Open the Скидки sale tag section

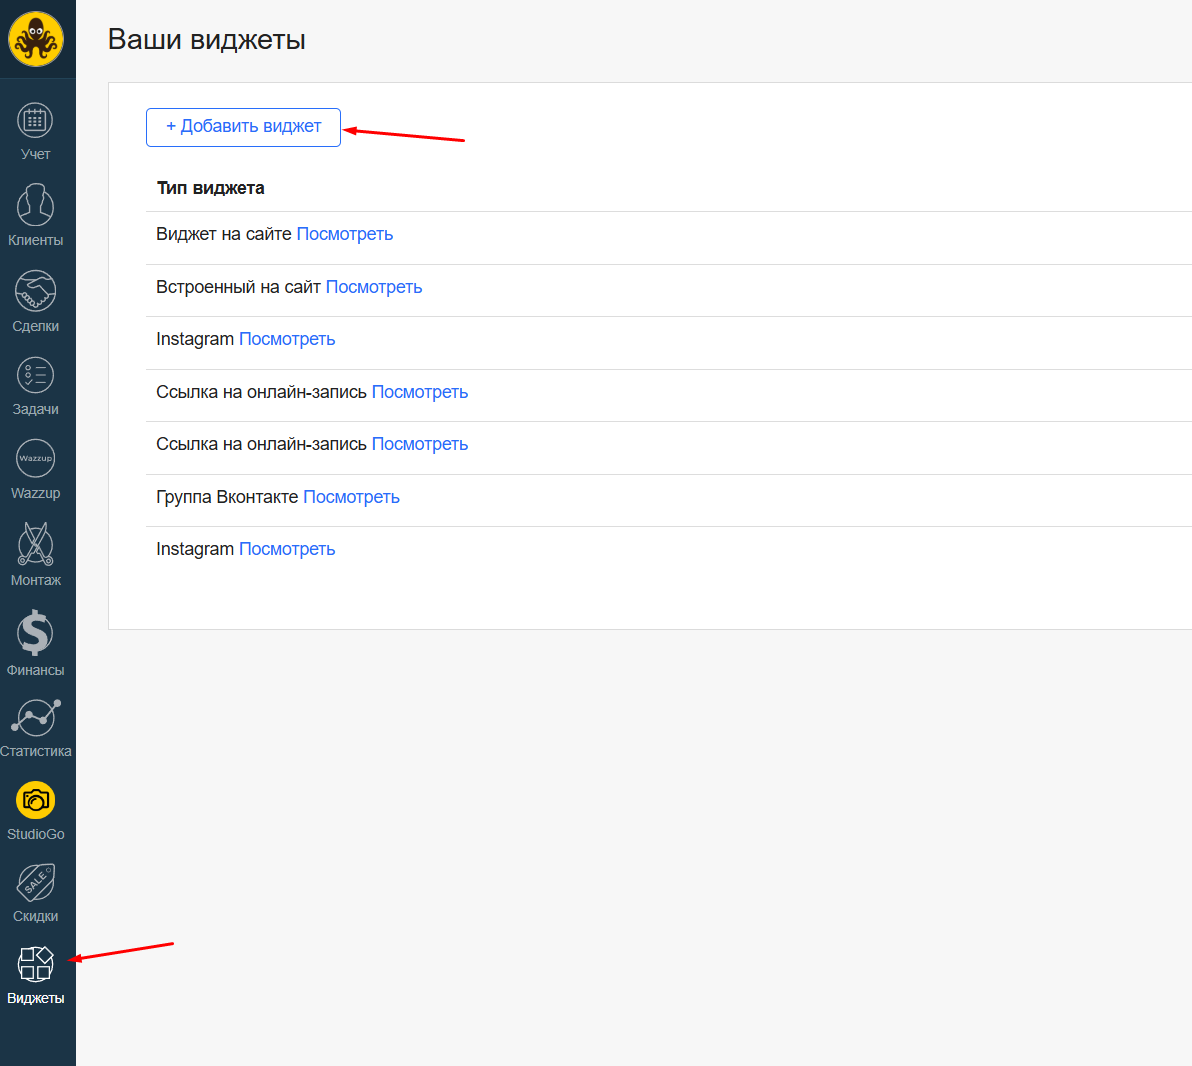pos(36,892)
